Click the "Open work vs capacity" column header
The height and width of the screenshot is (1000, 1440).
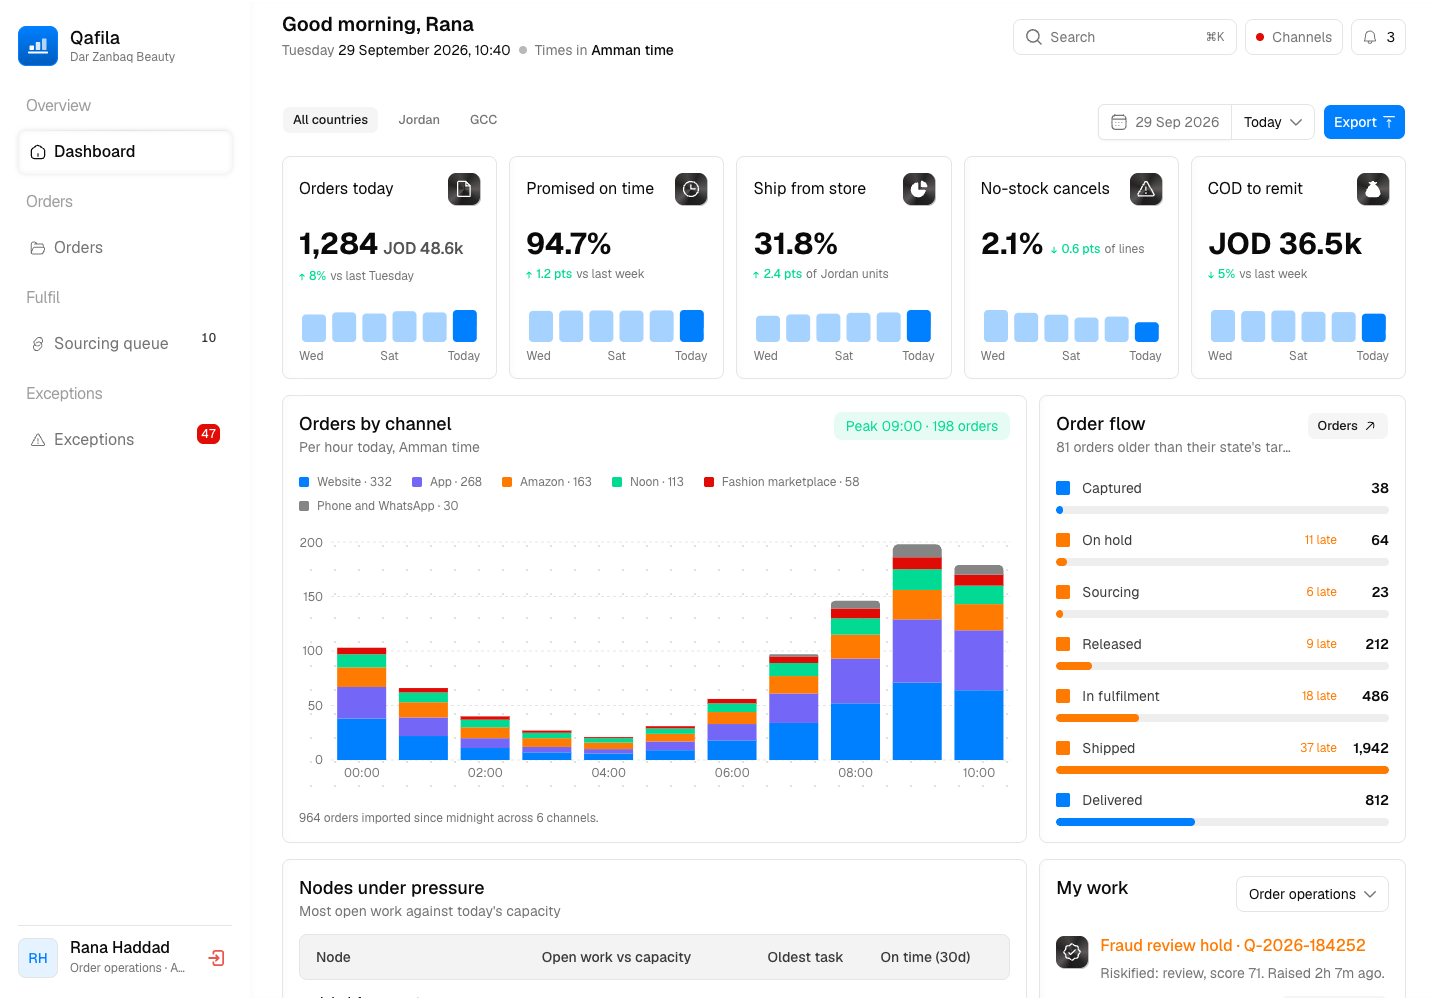616,957
